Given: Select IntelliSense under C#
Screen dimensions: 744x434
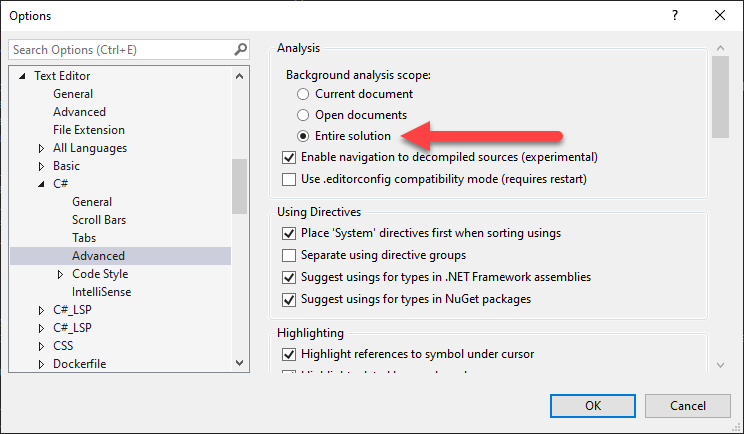Looking at the screenshot, I should [x=101, y=292].
